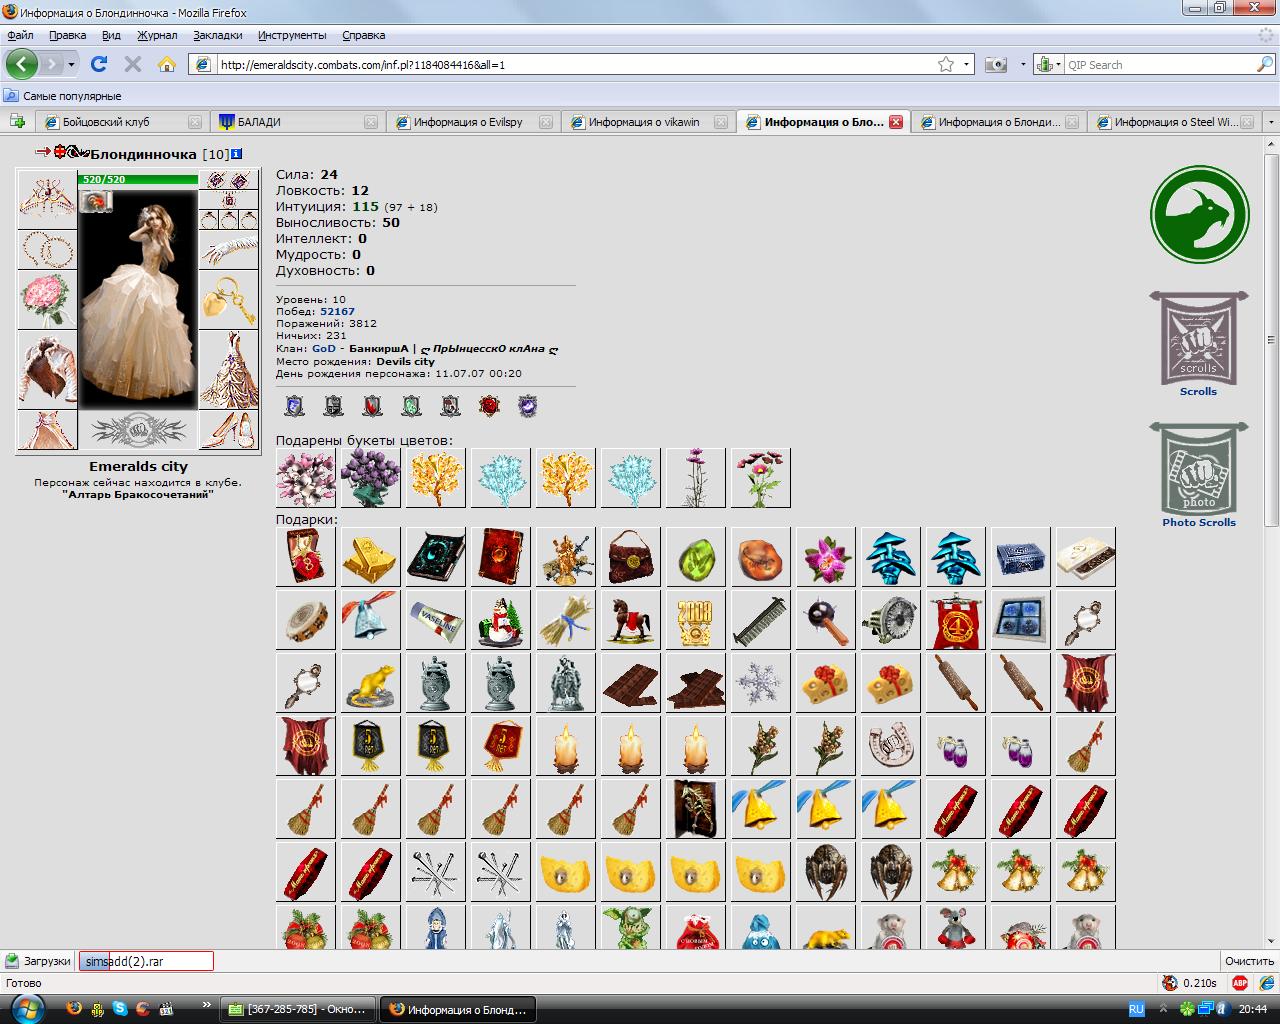The image size is (1280, 1024).
Task: Click the heart key equipment slot
Action: pyautogui.click(x=228, y=299)
